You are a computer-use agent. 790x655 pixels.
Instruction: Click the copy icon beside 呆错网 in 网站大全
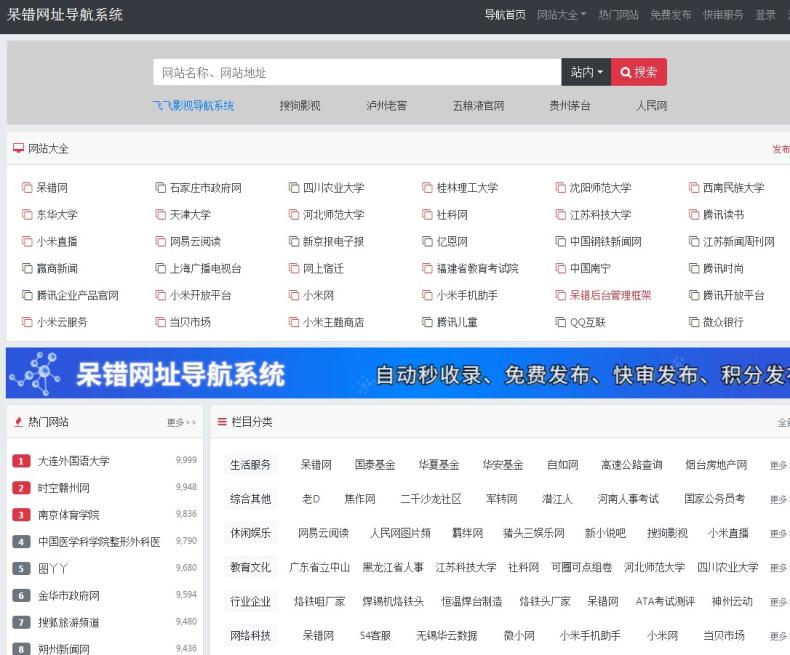pos(27,188)
